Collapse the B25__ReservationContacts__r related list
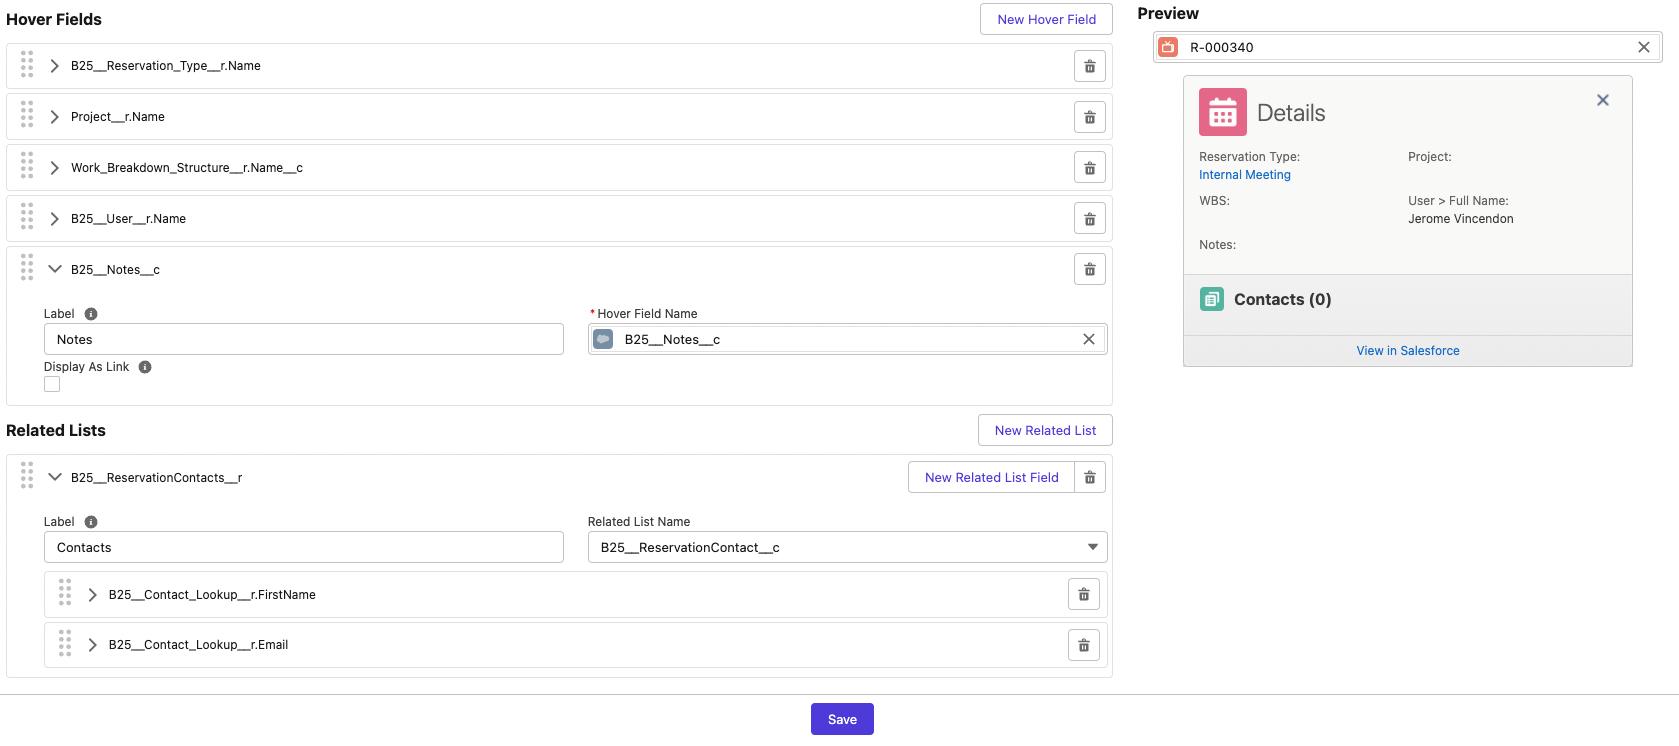The image size is (1679, 746). pyautogui.click(x=55, y=478)
